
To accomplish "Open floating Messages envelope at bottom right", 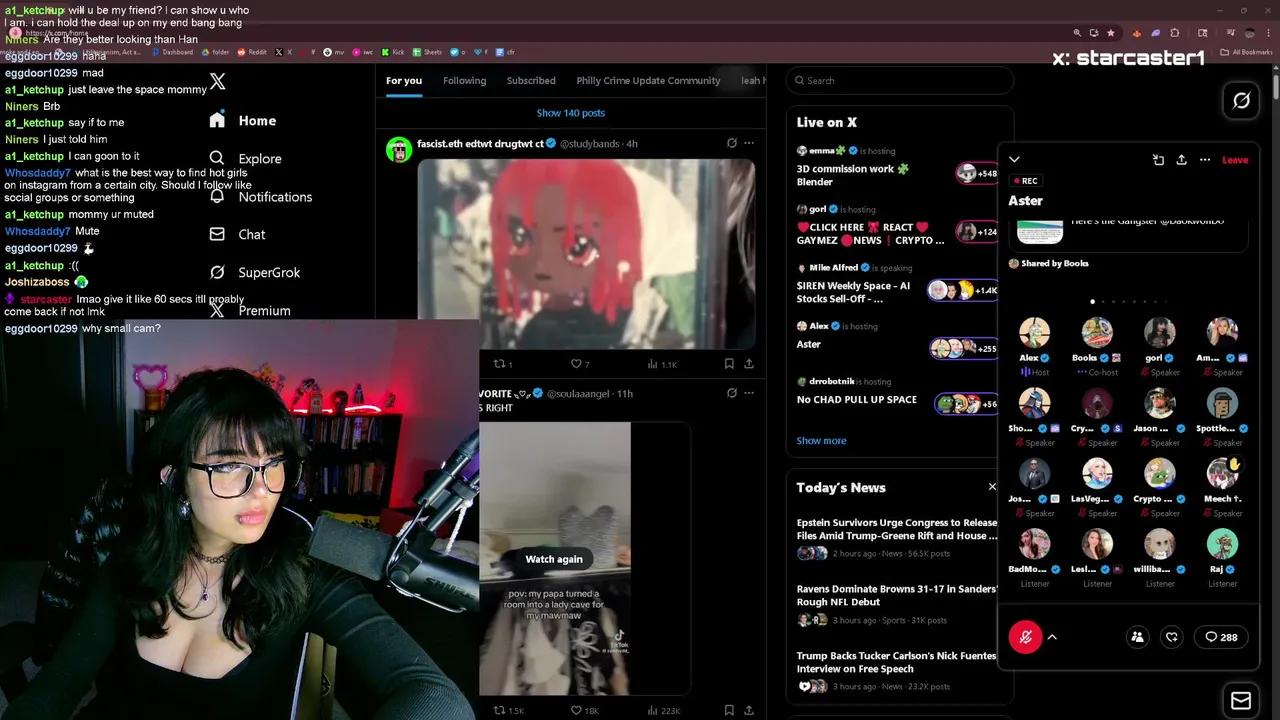I will click(1241, 701).
